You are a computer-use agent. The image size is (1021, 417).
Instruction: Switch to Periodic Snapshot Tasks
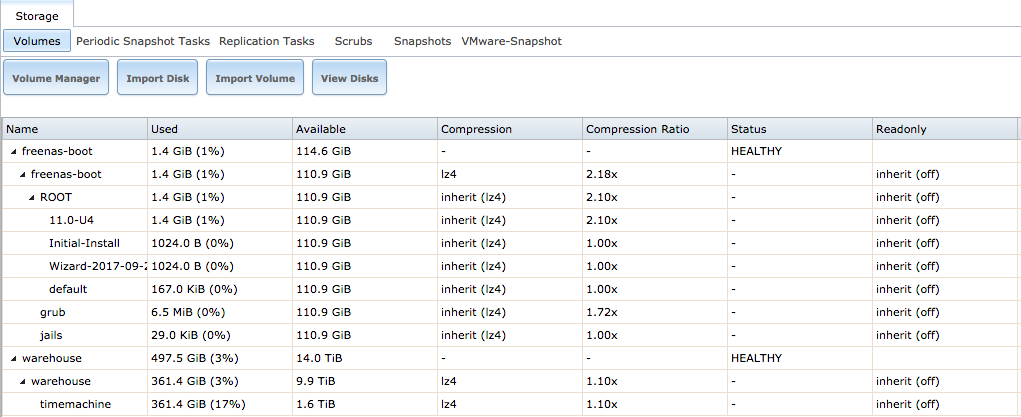coord(143,41)
